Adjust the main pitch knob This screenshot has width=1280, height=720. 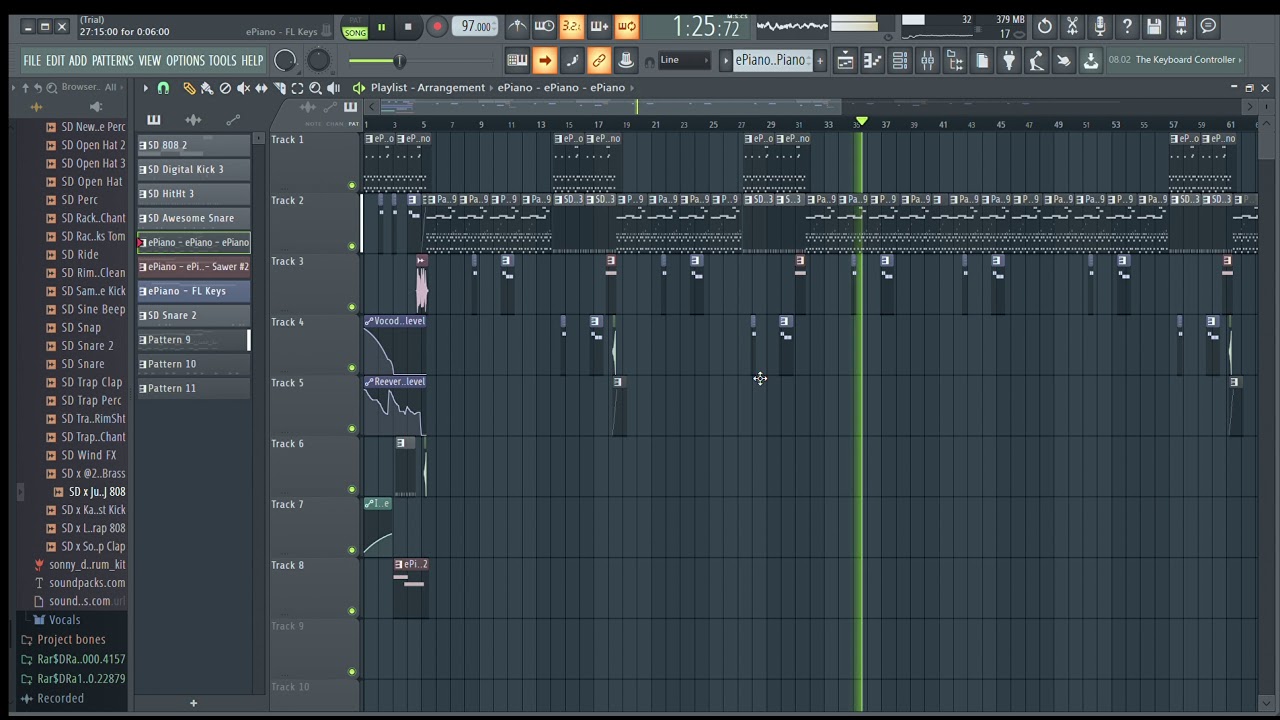point(318,61)
